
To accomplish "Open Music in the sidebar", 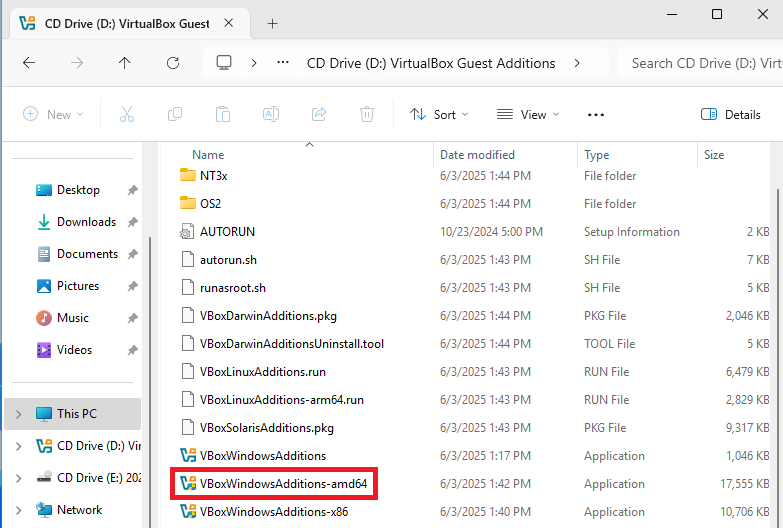I will (73, 318).
